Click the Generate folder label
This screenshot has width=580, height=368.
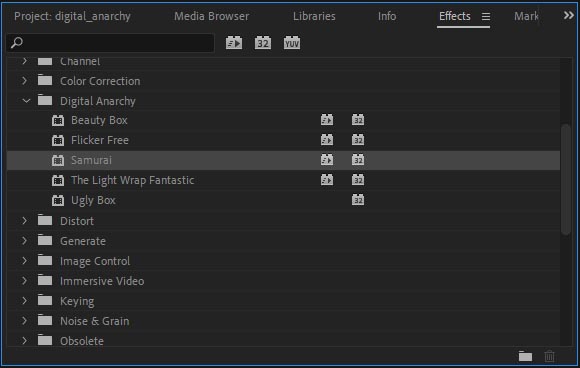point(83,241)
